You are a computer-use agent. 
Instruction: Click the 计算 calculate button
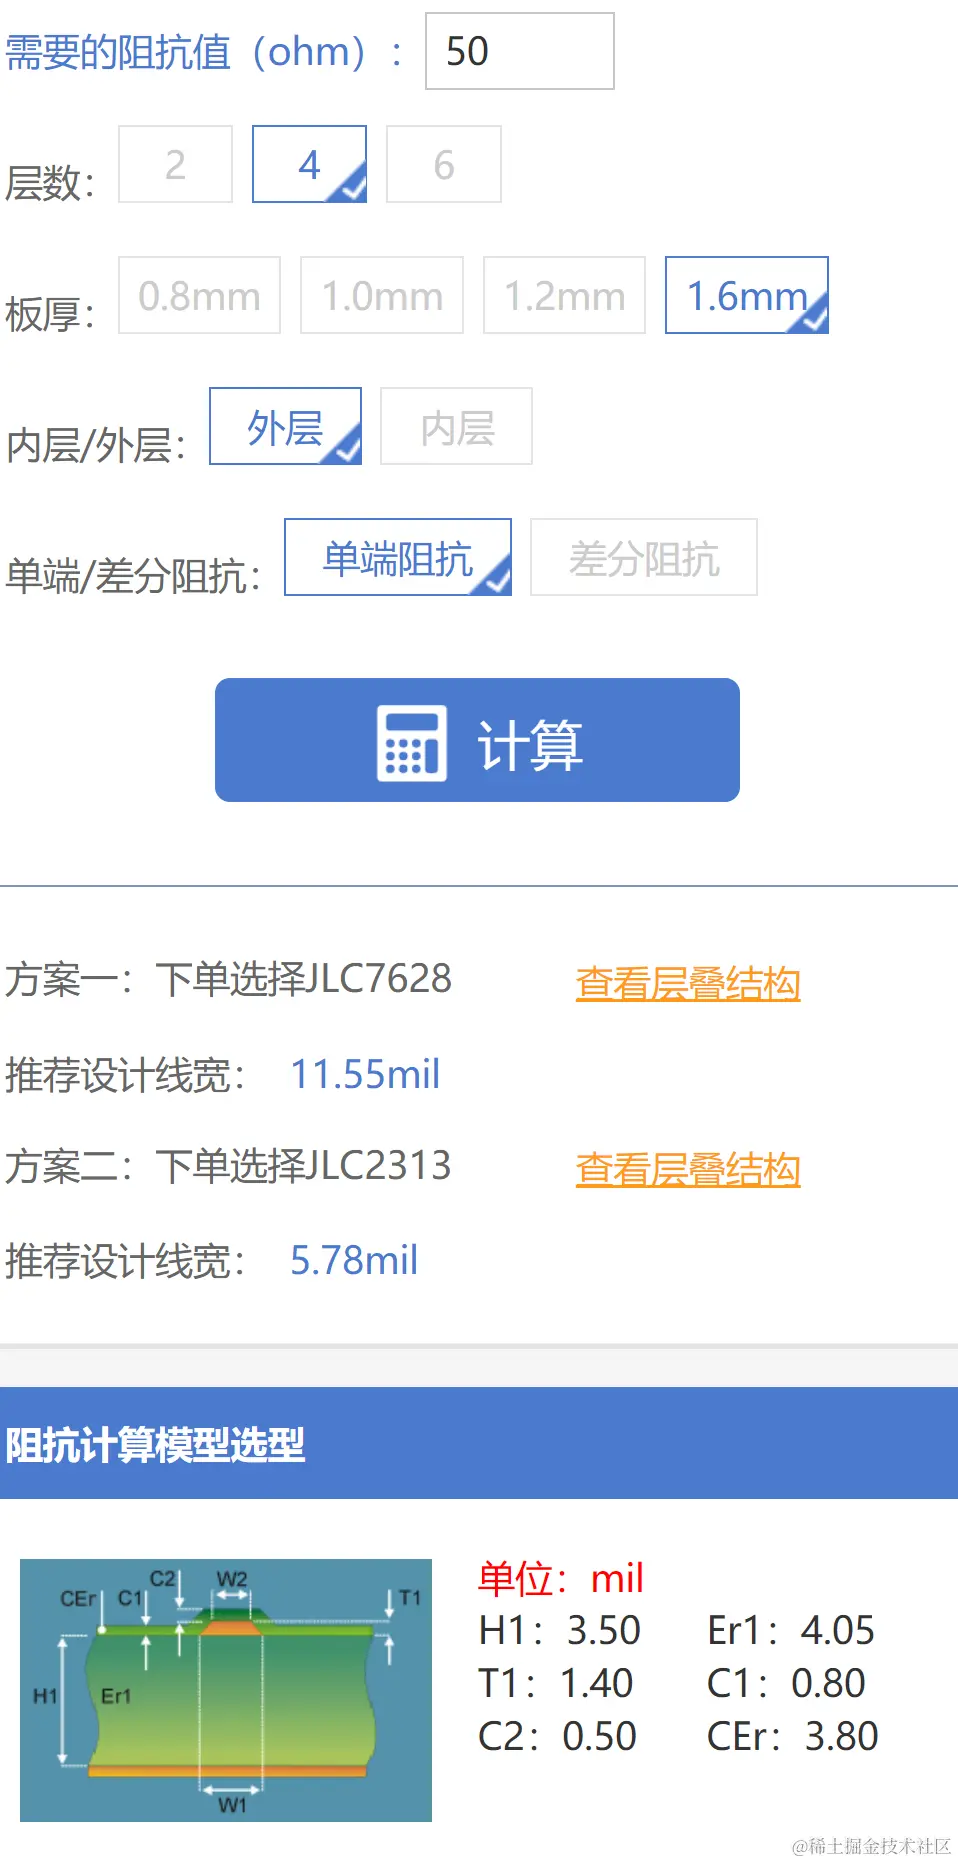(x=477, y=740)
